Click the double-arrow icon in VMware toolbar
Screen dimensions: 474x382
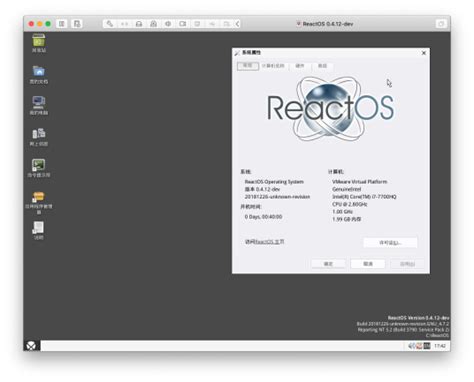click(x=124, y=24)
